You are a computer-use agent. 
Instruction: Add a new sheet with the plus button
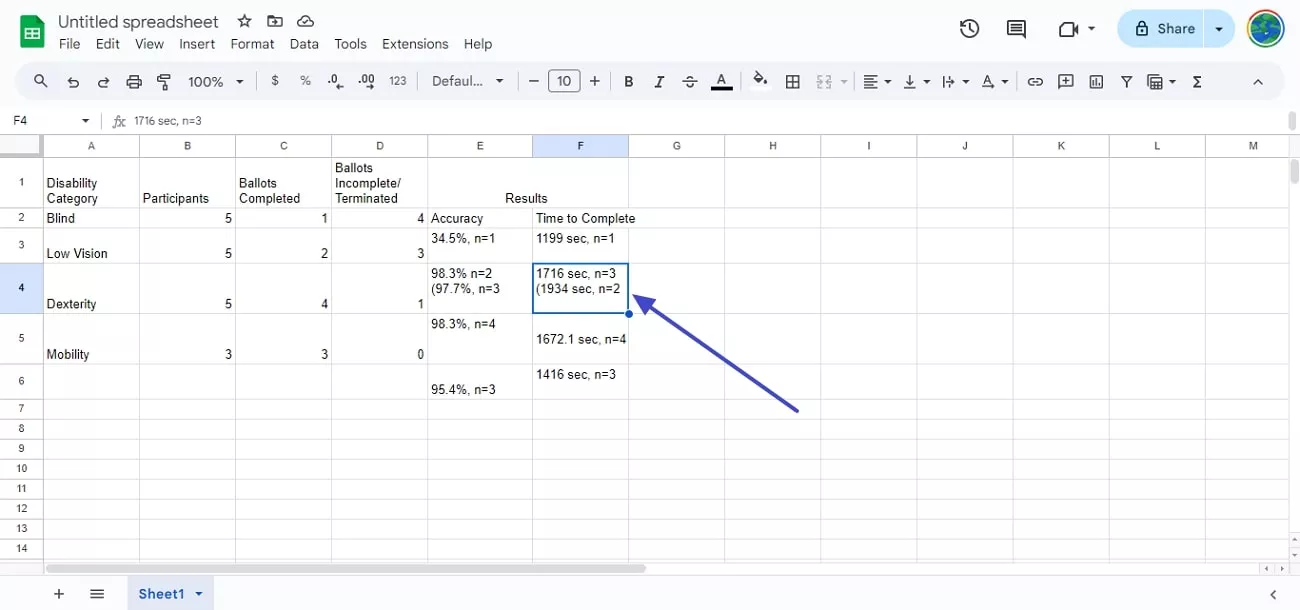click(x=58, y=593)
